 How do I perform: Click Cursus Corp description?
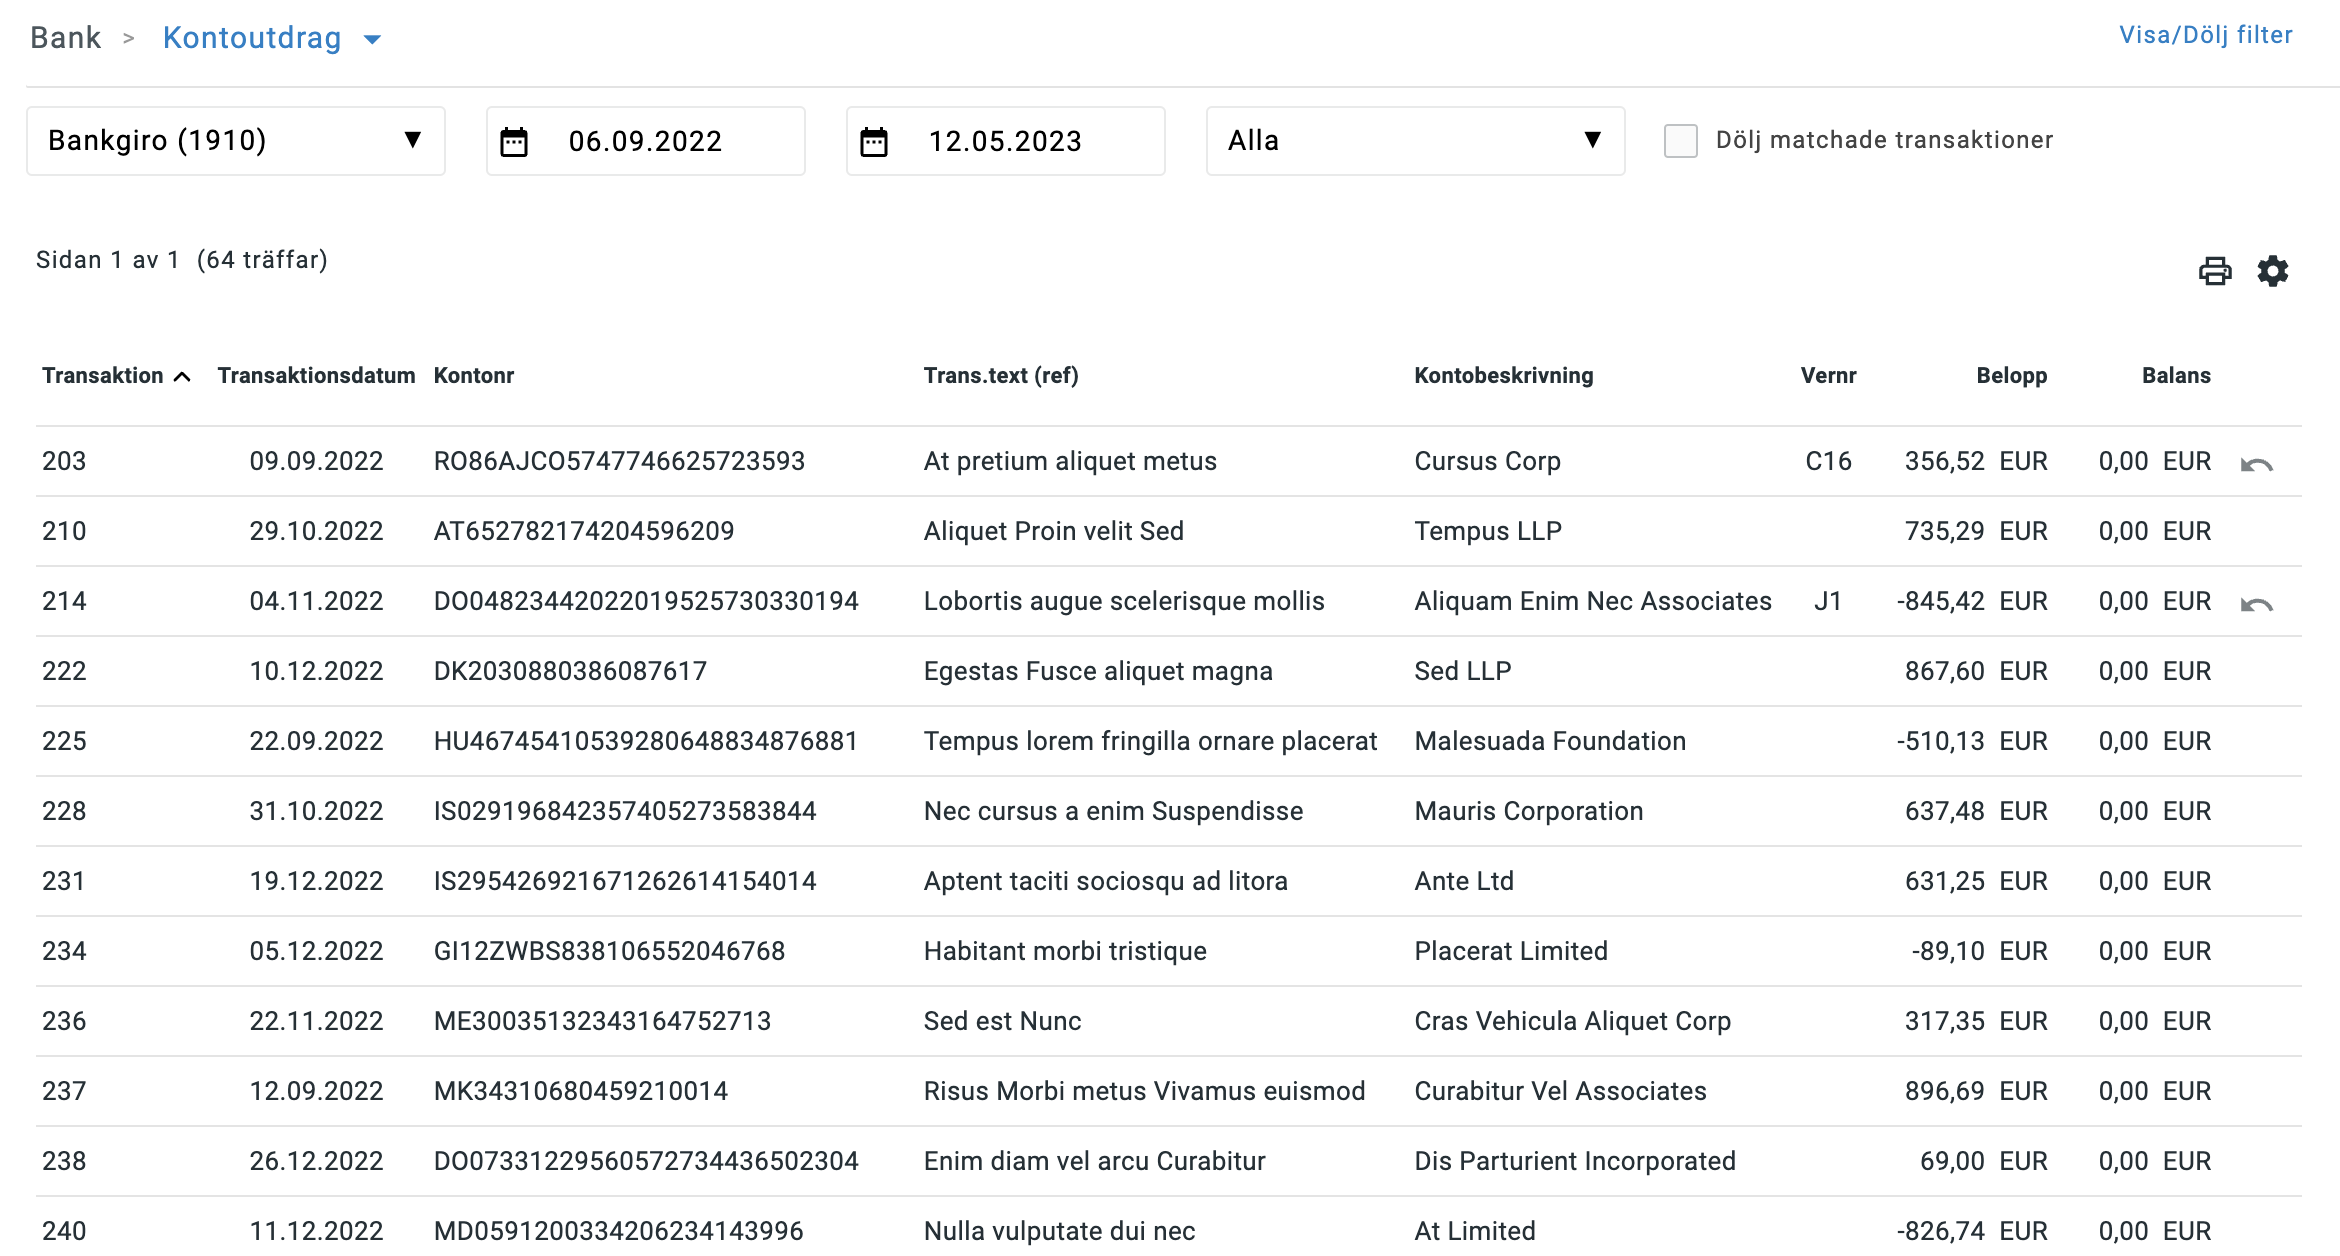[1487, 461]
